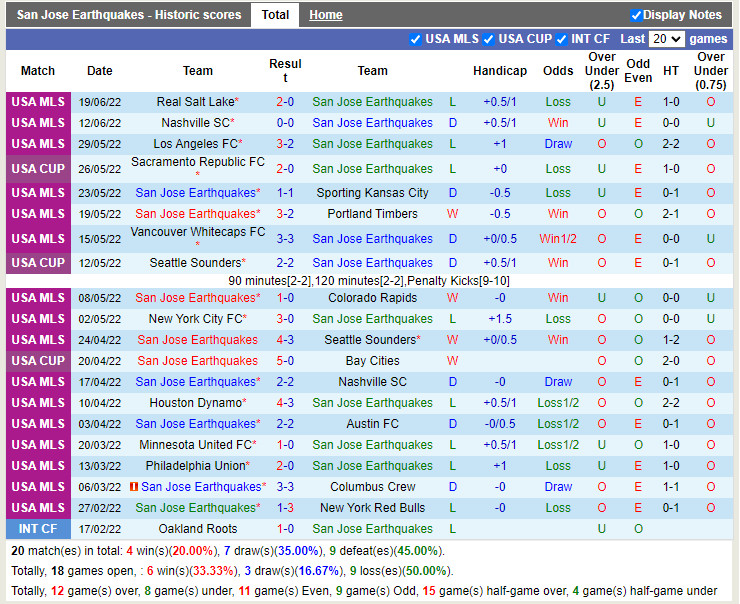
Task: Open the Sporting Kansas City team link
Action: (x=372, y=193)
